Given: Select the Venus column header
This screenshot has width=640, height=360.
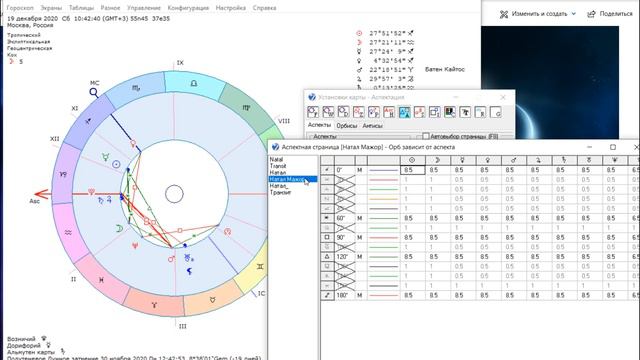Looking at the screenshot, I should point(488,160).
